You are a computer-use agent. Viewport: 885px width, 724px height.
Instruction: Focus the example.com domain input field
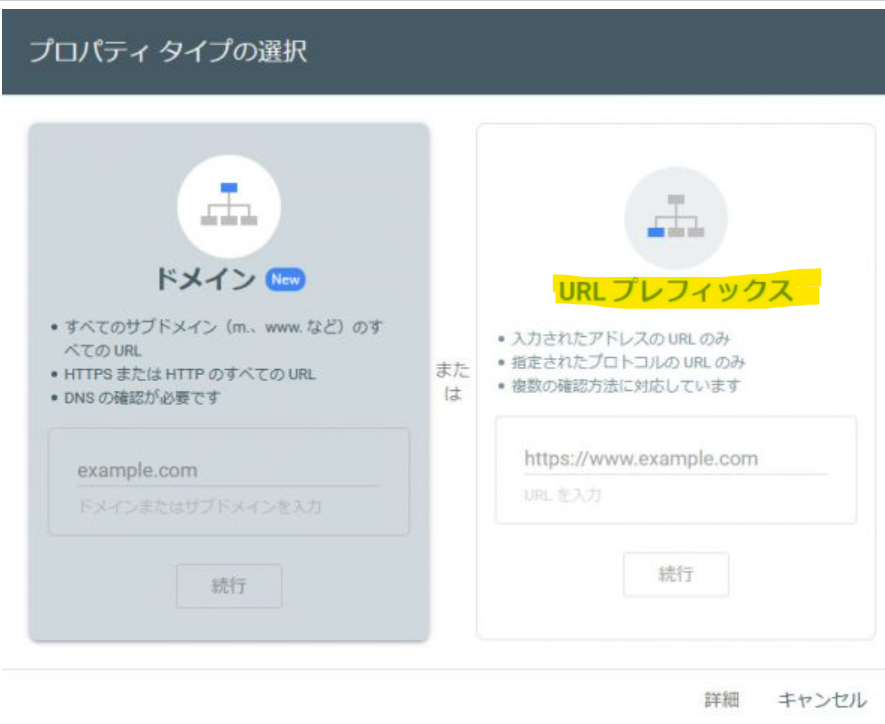pos(229,471)
